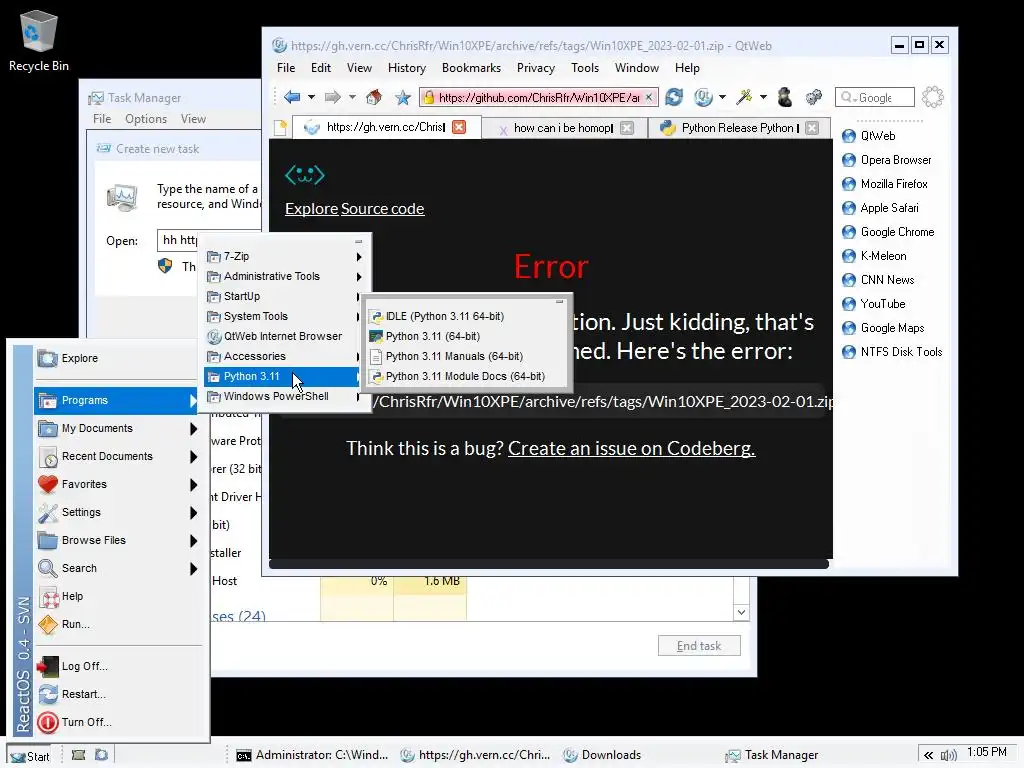Choose Log Off... in start menu
The height and width of the screenshot is (768, 1024).
[x=118, y=667]
